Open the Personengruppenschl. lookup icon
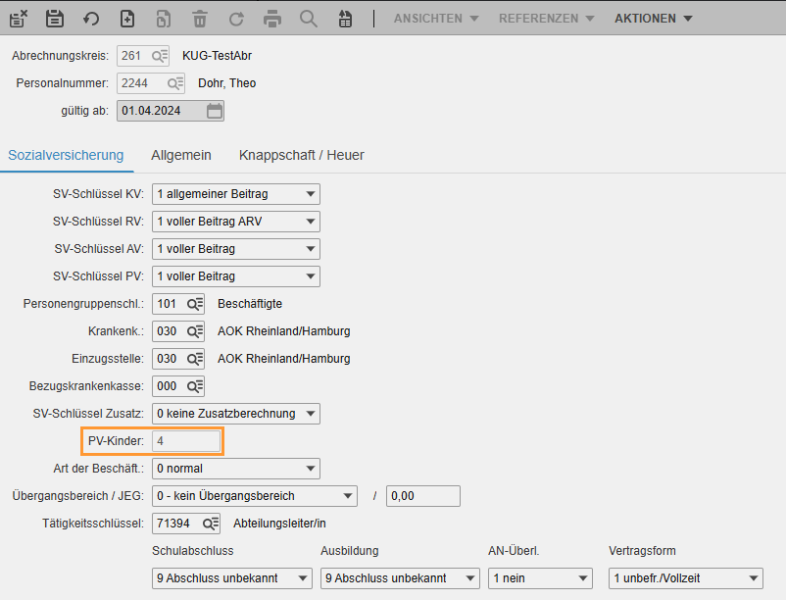This screenshot has height=600, width=786. pyautogui.click(x=195, y=304)
